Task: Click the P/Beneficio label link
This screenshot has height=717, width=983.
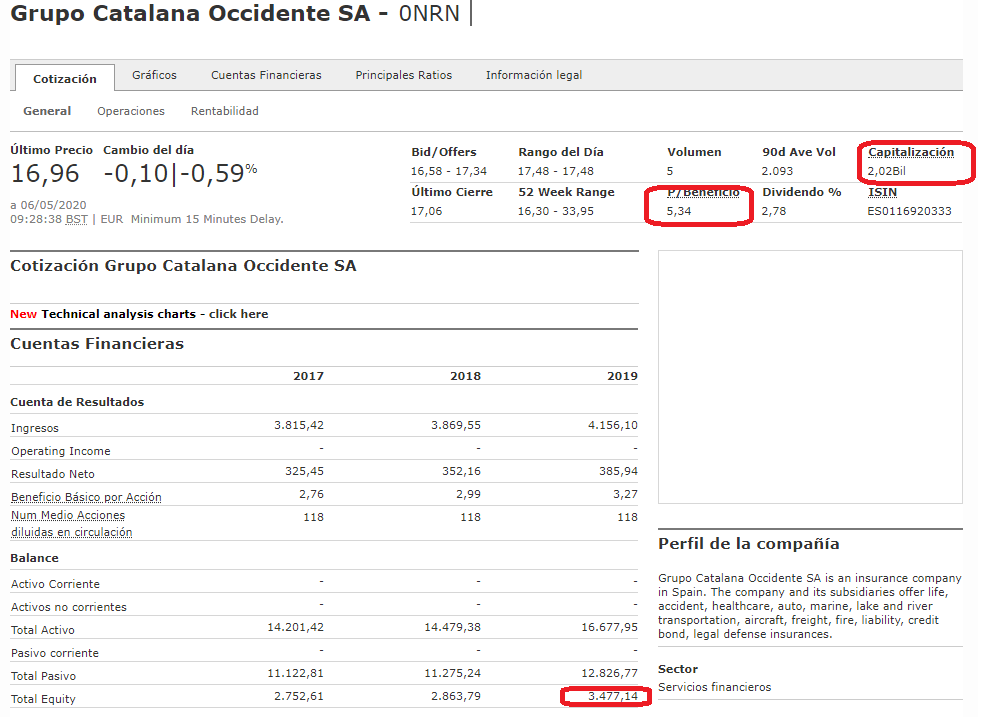Action: [703, 192]
